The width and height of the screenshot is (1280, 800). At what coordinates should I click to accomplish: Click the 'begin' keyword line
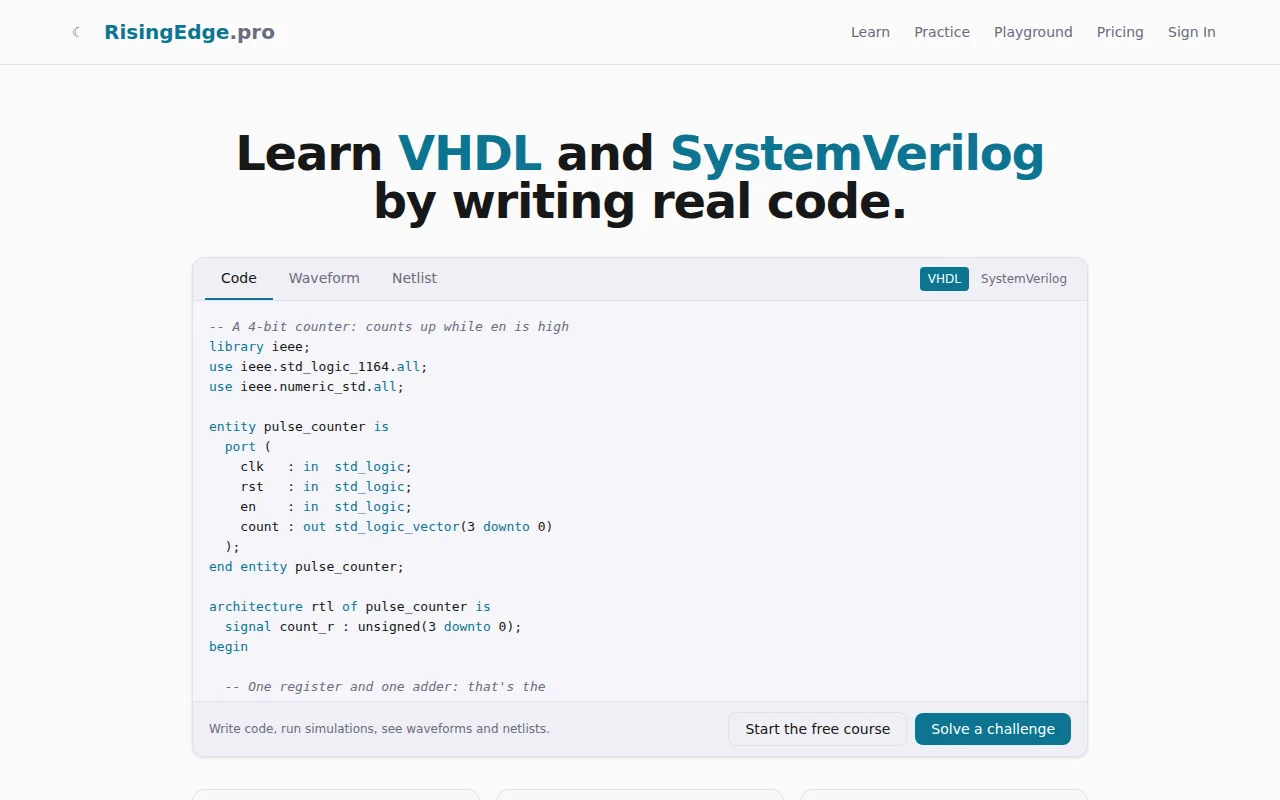click(228, 647)
